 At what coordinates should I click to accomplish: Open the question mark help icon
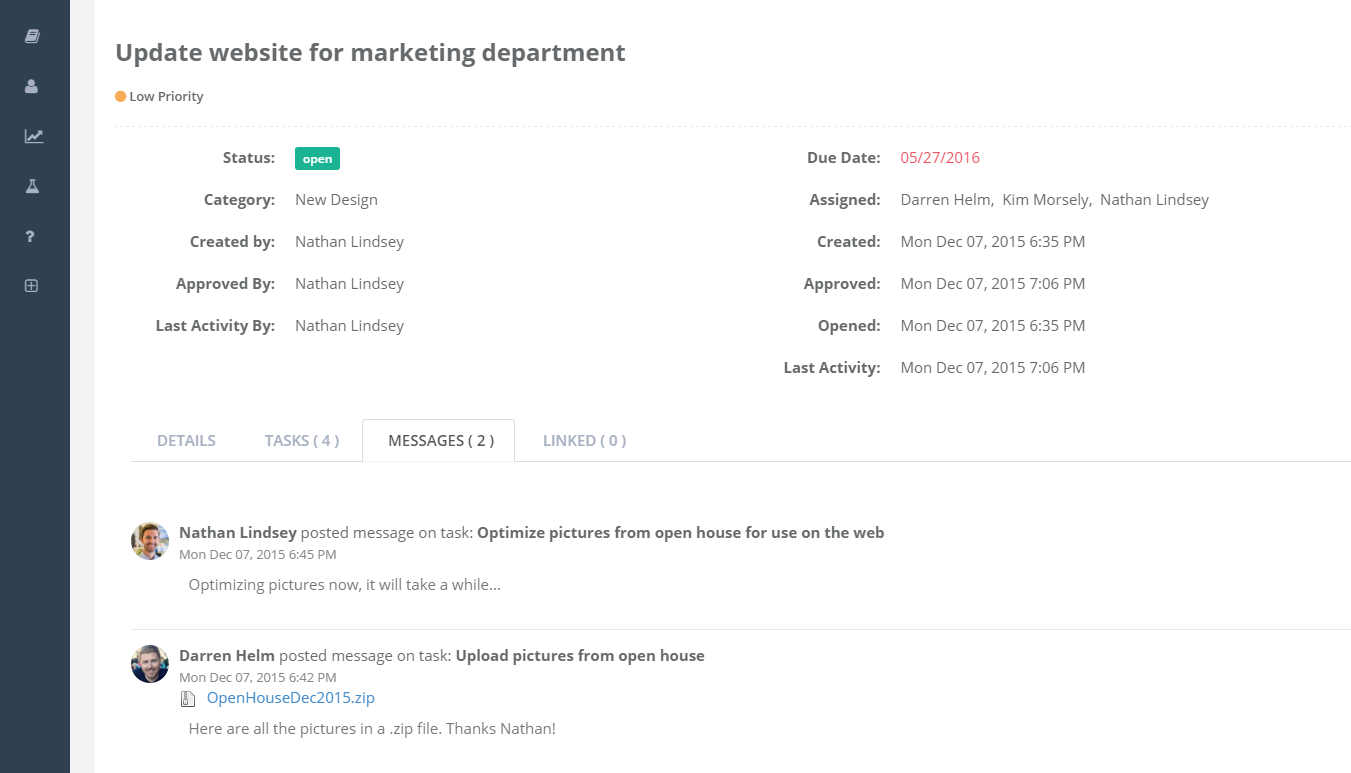pyautogui.click(x=30, y=236)
